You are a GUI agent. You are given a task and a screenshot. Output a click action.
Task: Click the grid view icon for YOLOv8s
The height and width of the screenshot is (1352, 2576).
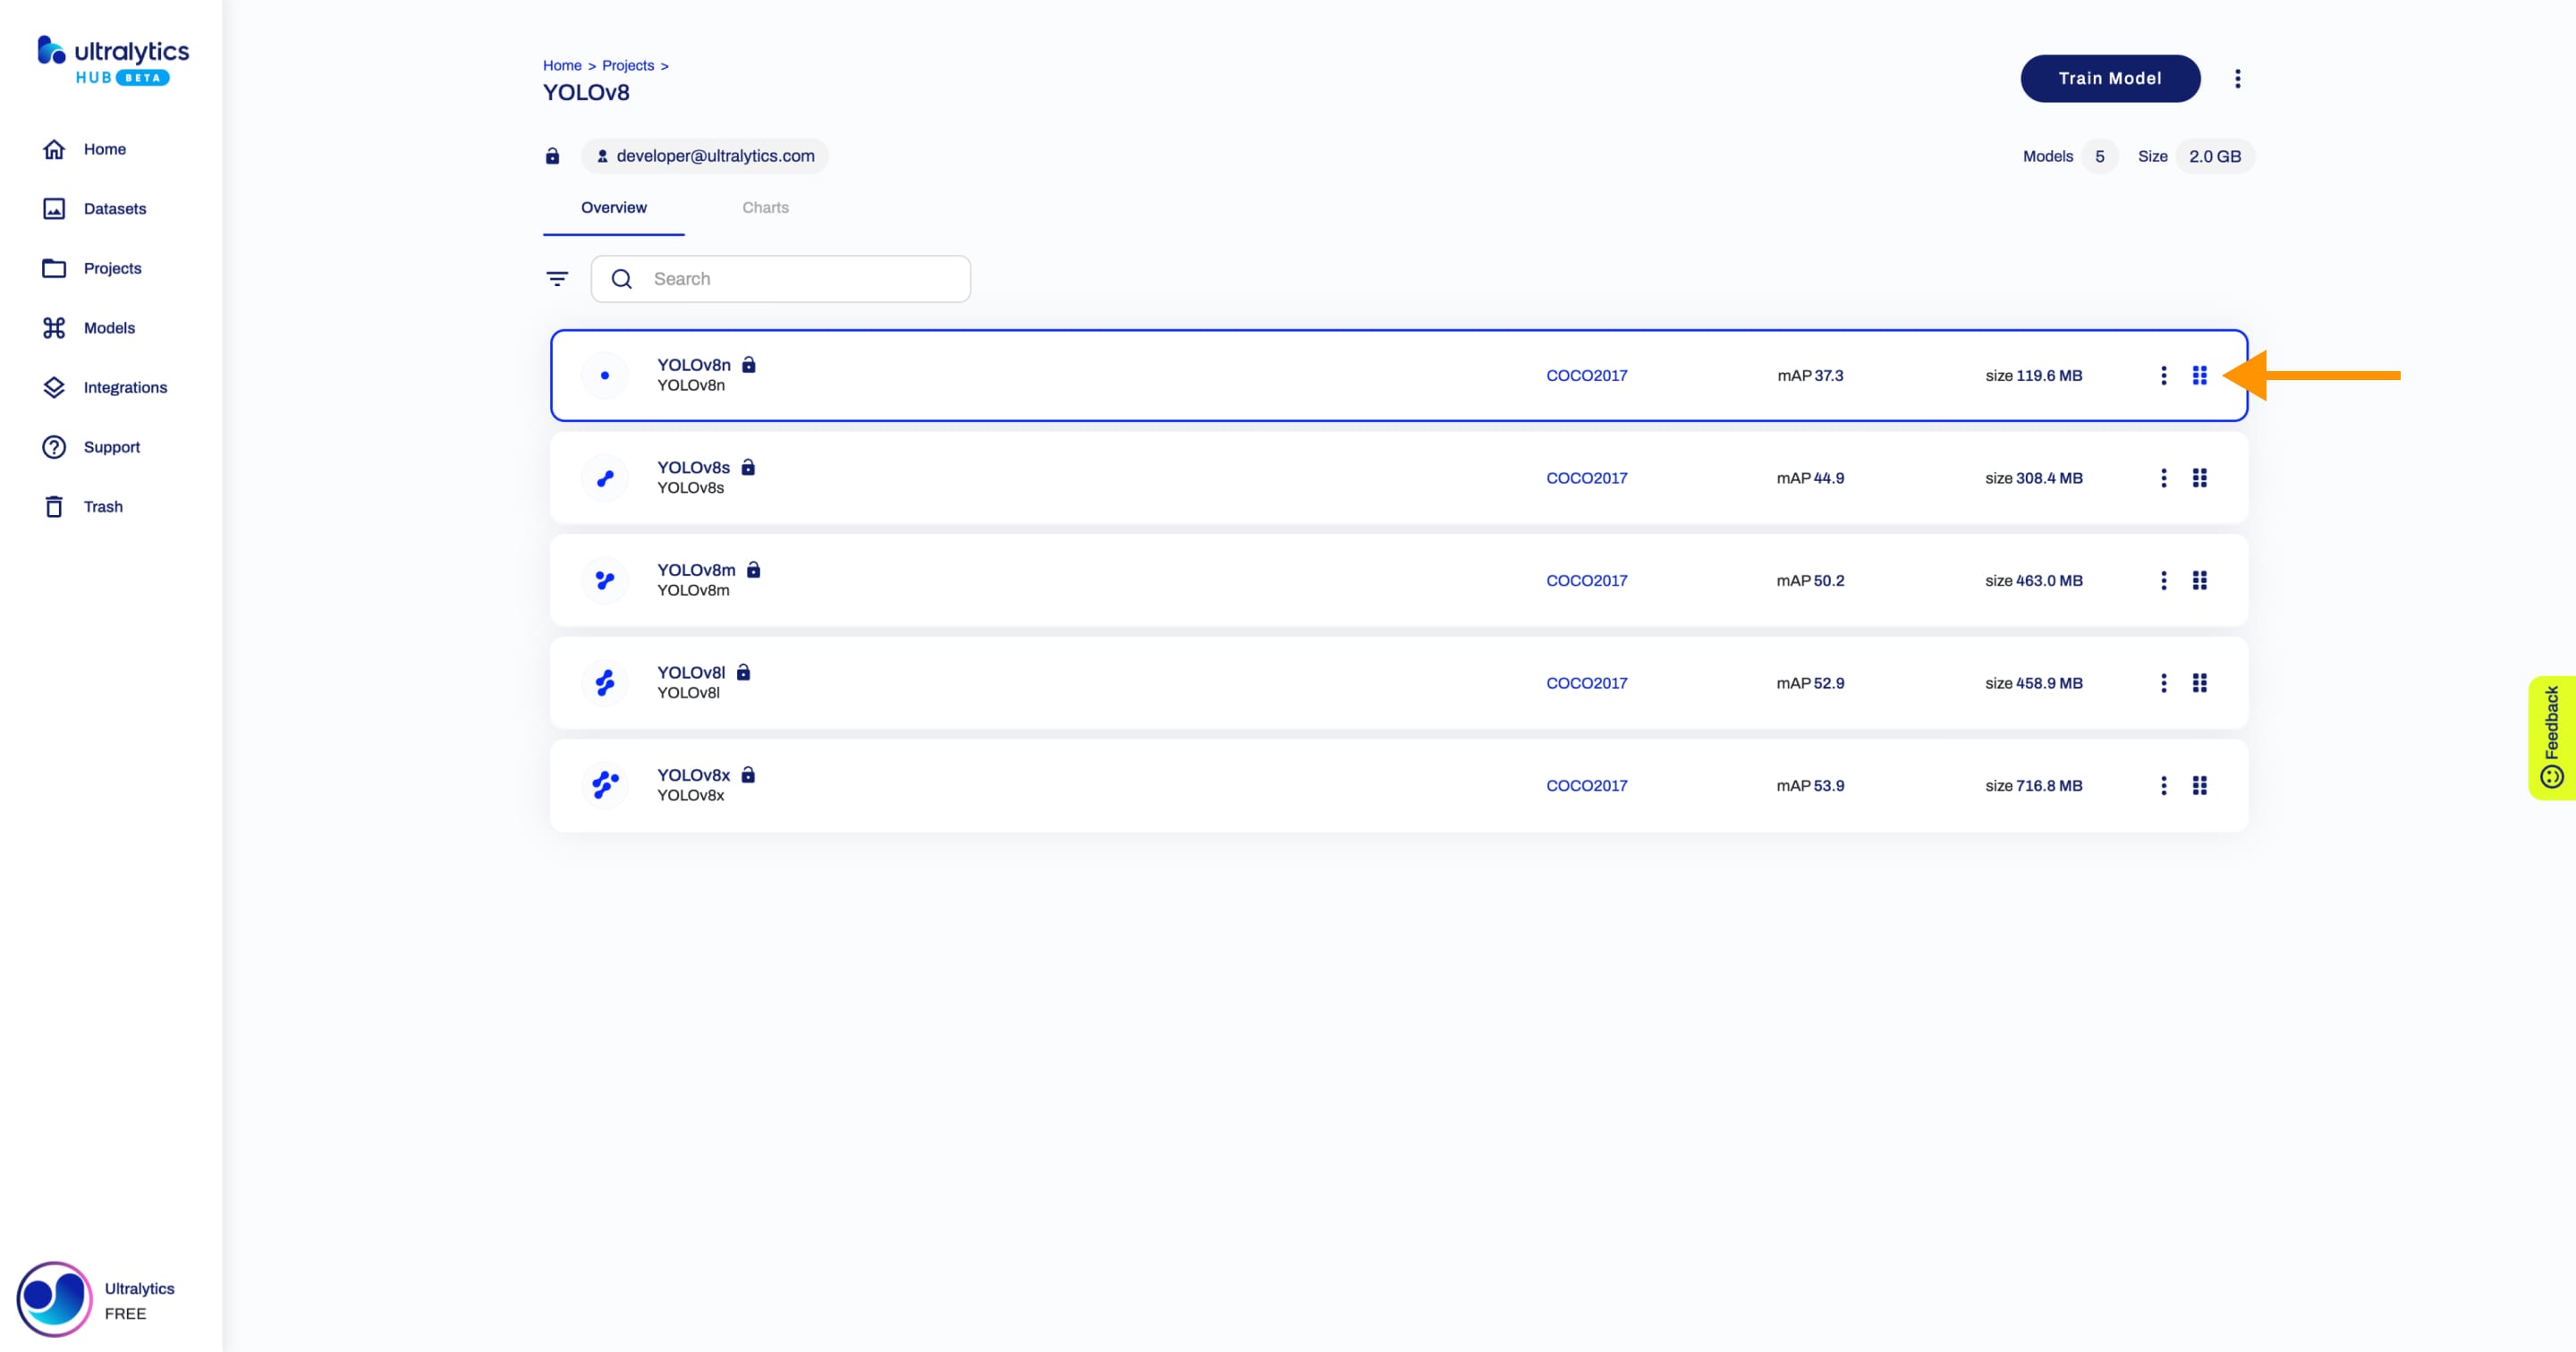2201,478
